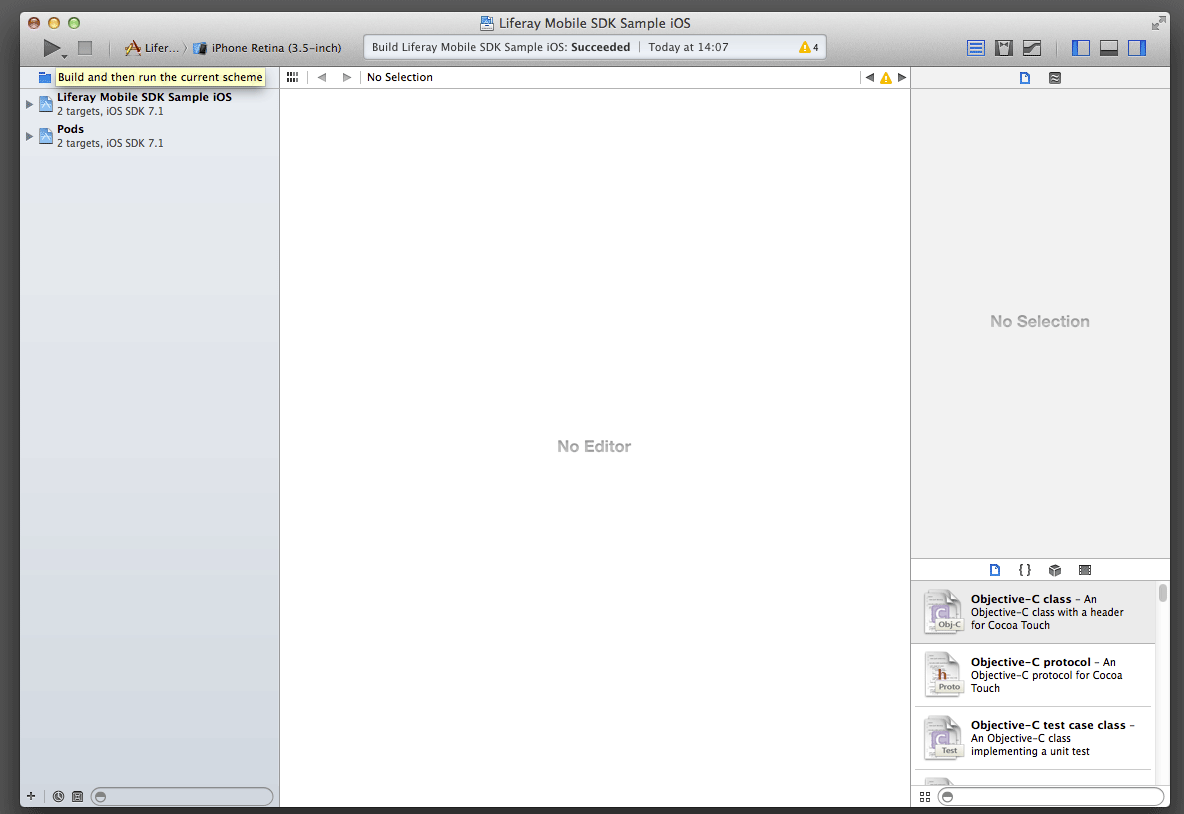This screenshot has width=1184, height=814.
Task: Switch to Standard editor view
Action: (976, 48)
